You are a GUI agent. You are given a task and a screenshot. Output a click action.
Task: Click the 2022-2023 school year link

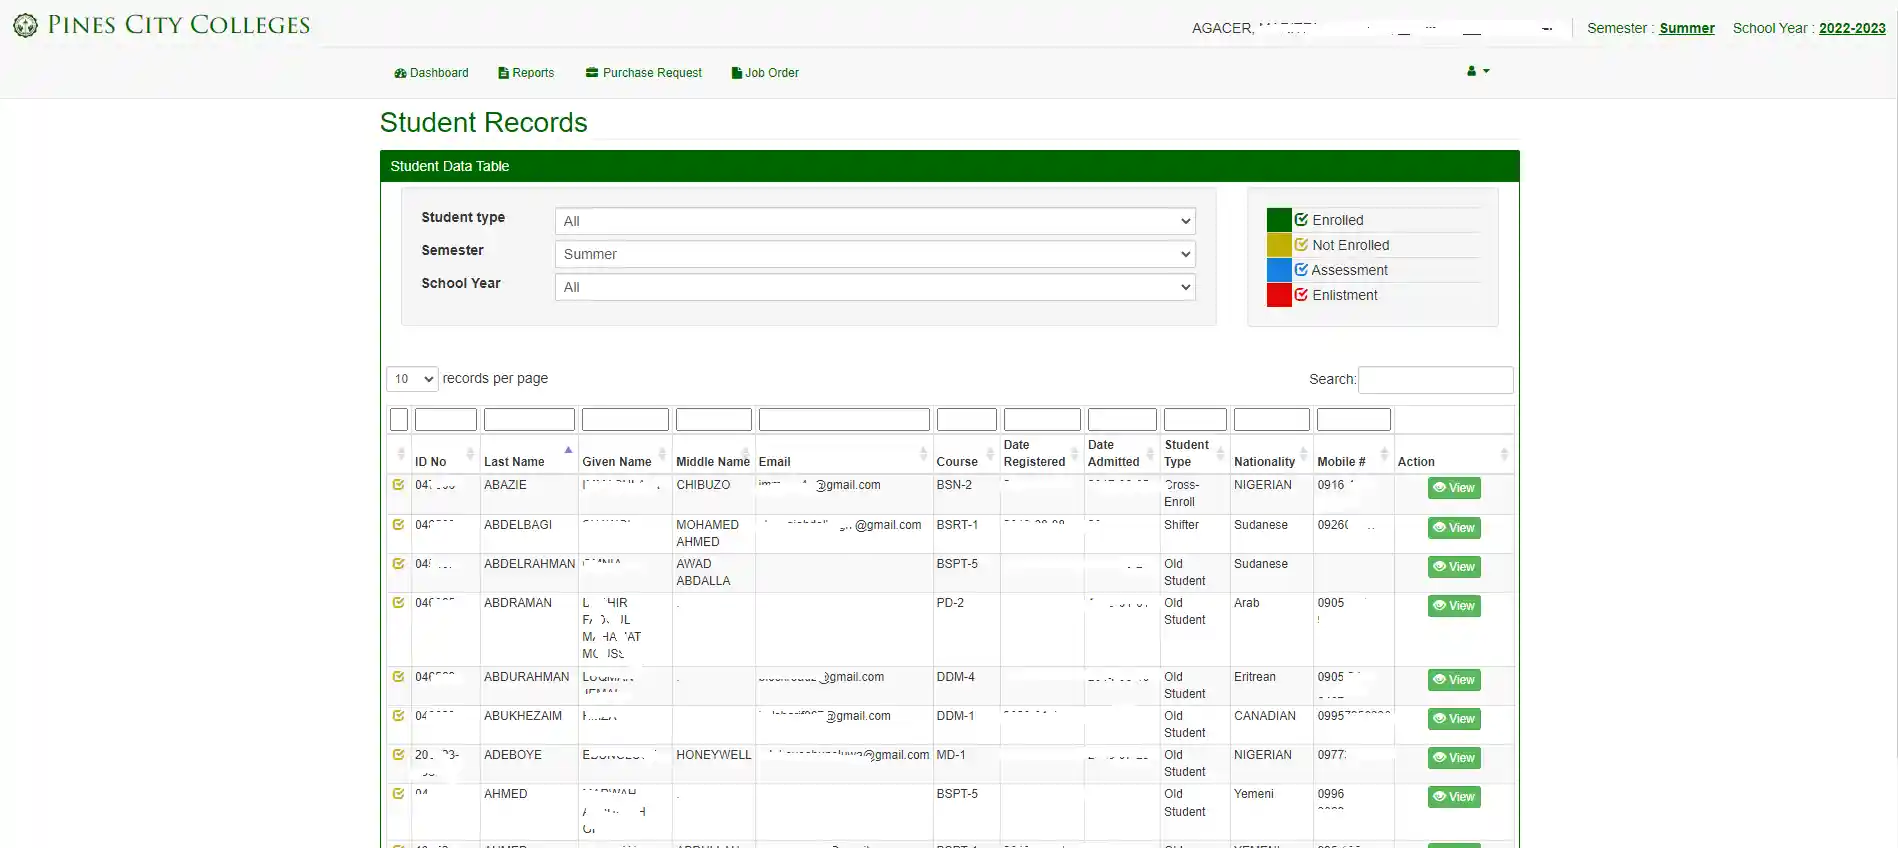coord(1852,28)
